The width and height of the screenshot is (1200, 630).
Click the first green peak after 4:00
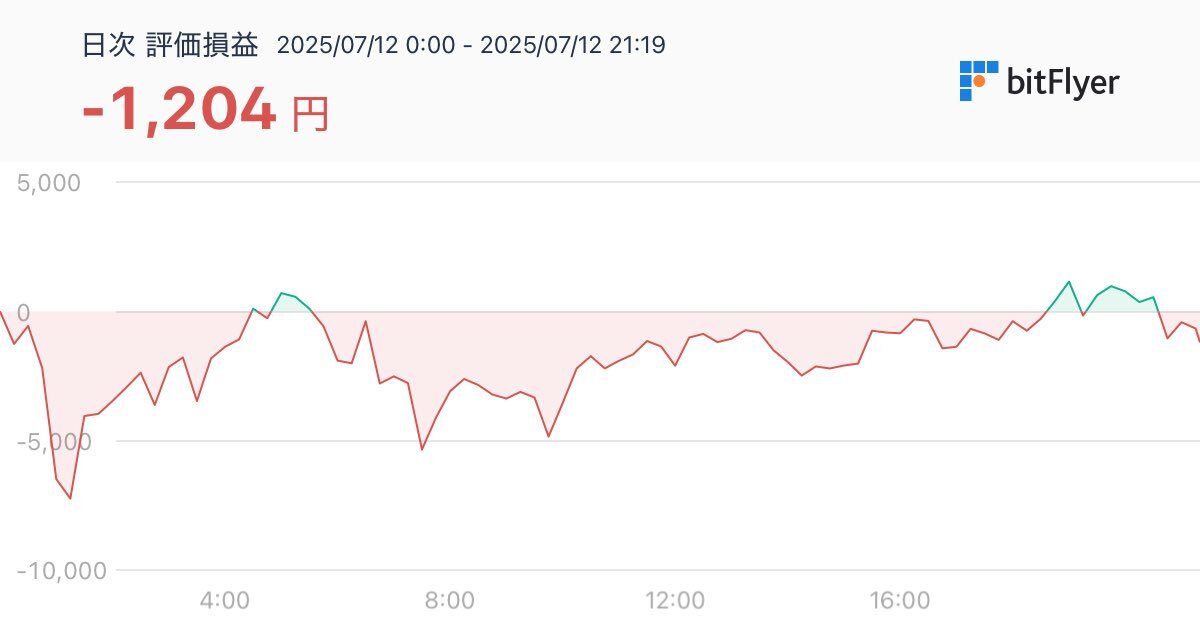pyautogui.click(x=282, y=293)
